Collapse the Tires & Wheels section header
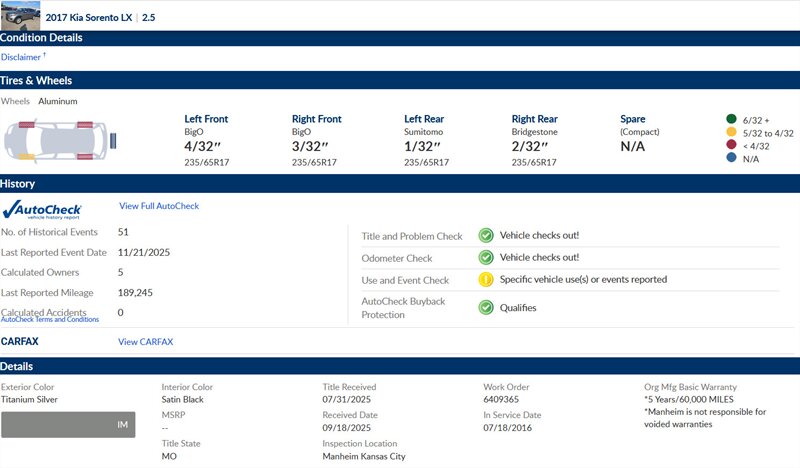The image size is (800, 468). pyautogui.click(x=400, y=80)
